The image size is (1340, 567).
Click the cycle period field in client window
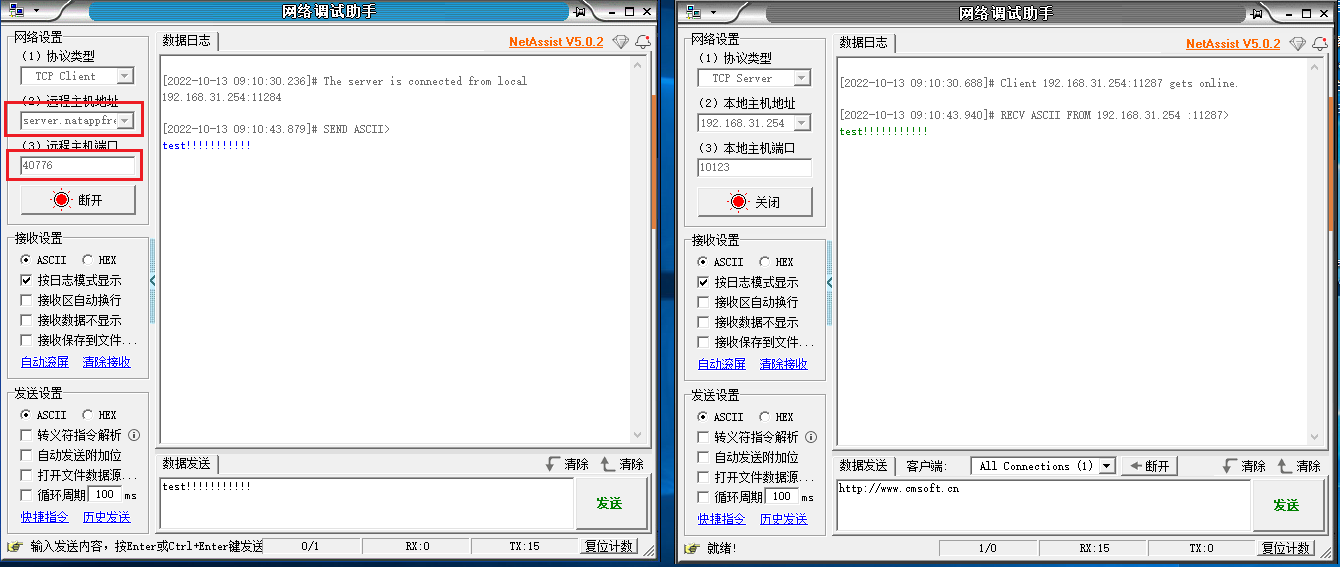105,495
